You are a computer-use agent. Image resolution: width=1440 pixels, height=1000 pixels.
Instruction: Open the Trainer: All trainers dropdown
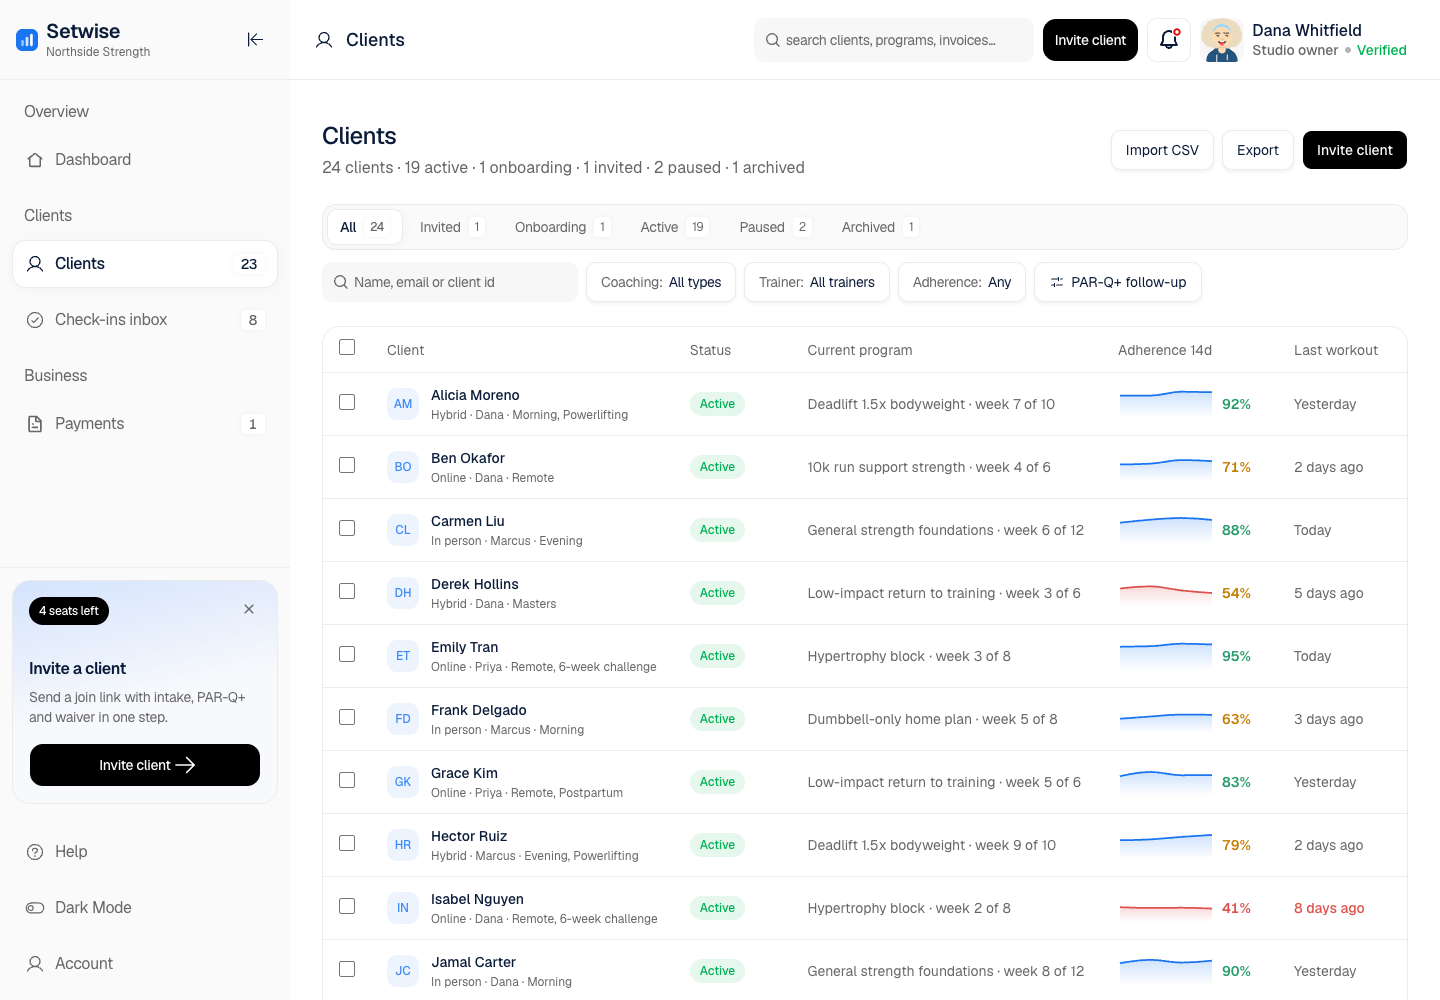click(x=817, y=282)
